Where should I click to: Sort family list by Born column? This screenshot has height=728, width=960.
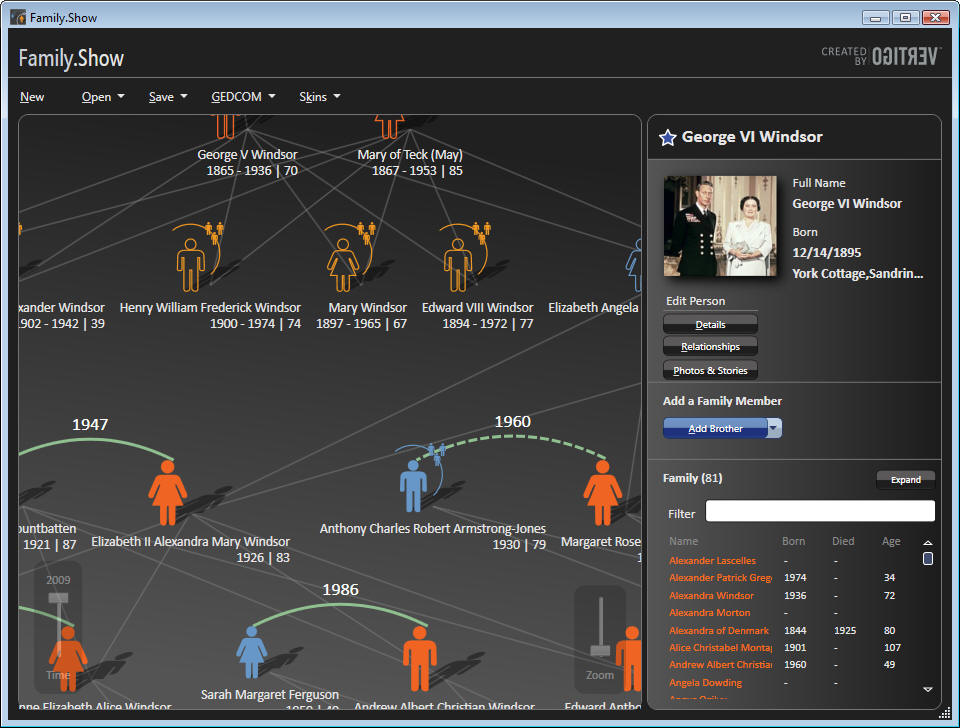(793, 541)
